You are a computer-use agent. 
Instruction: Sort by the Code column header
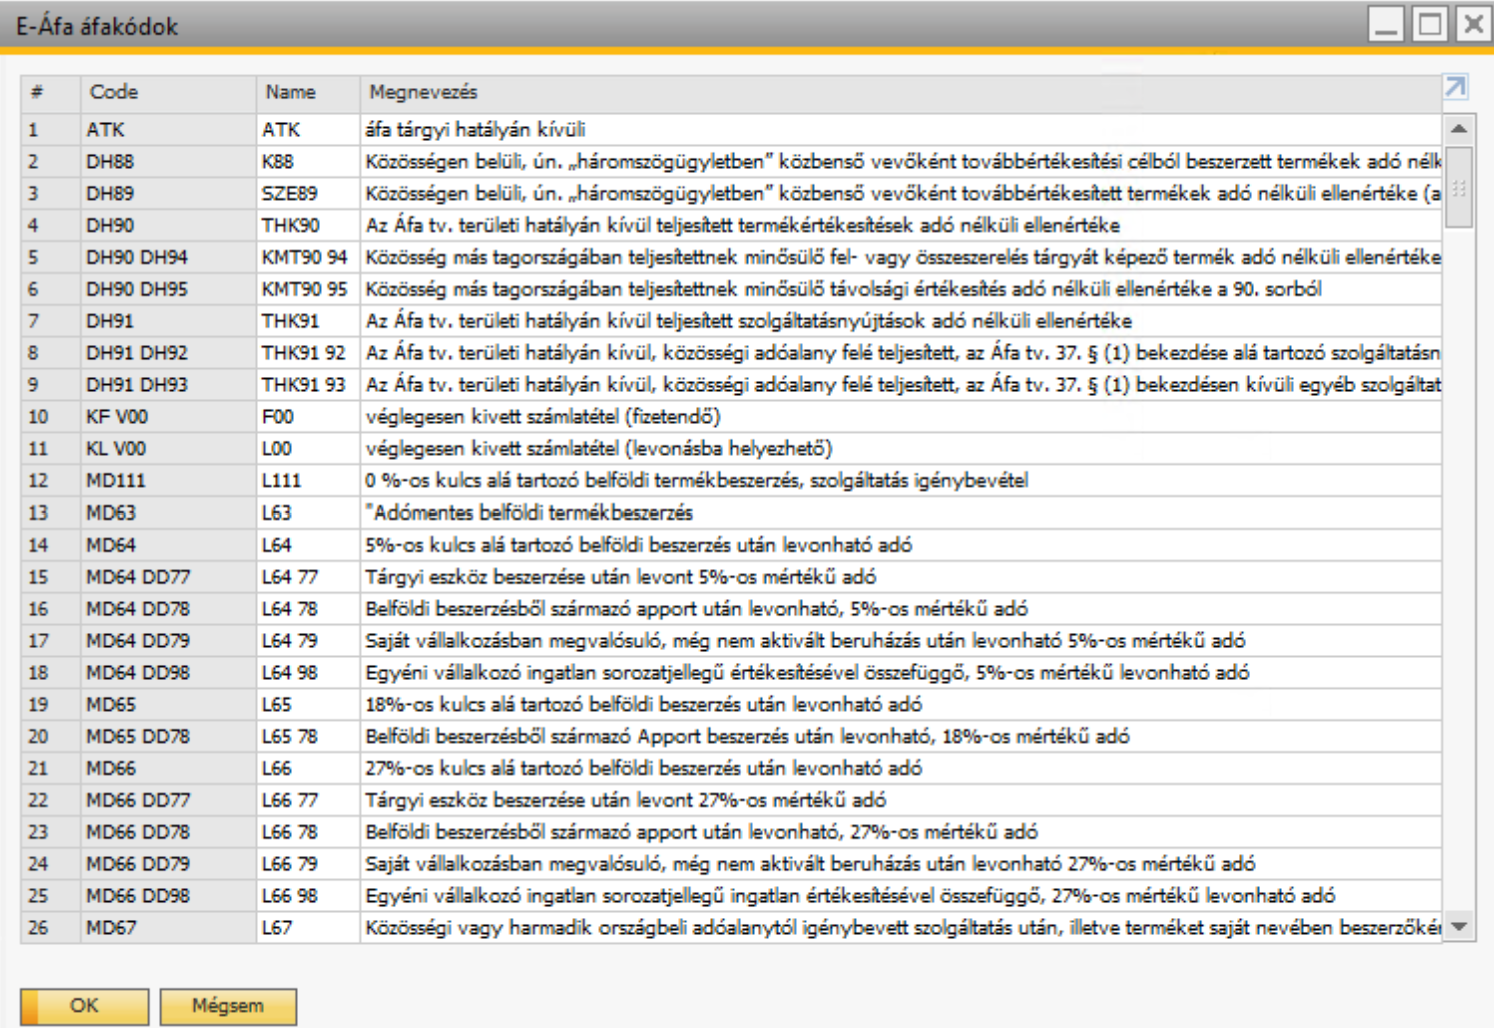tap(168, 92)
